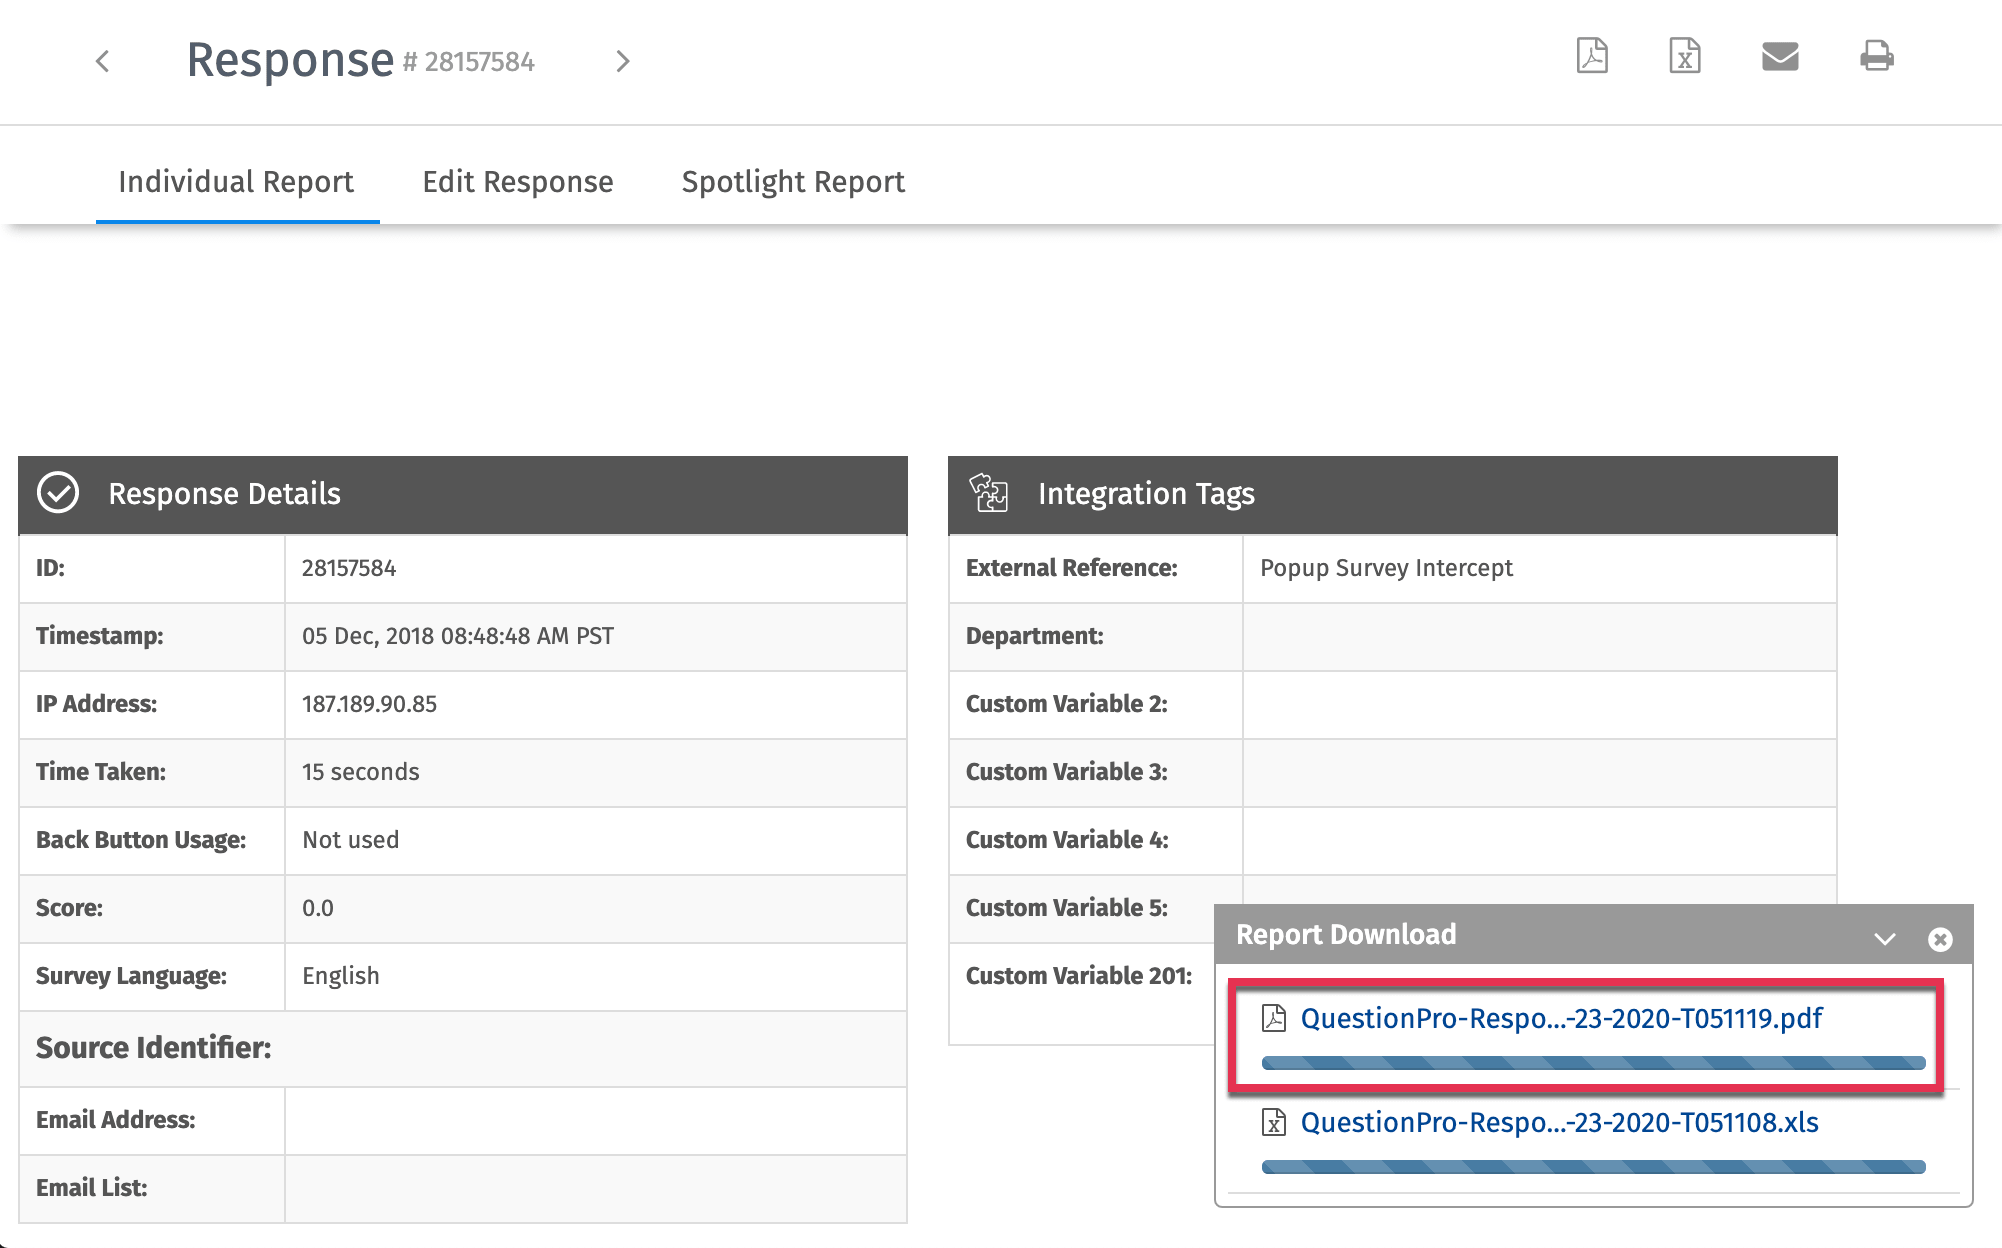Click the IP Address value 187.189.90.85
The height and width of the screenshot is (1248, 2002).
(369, 704)
